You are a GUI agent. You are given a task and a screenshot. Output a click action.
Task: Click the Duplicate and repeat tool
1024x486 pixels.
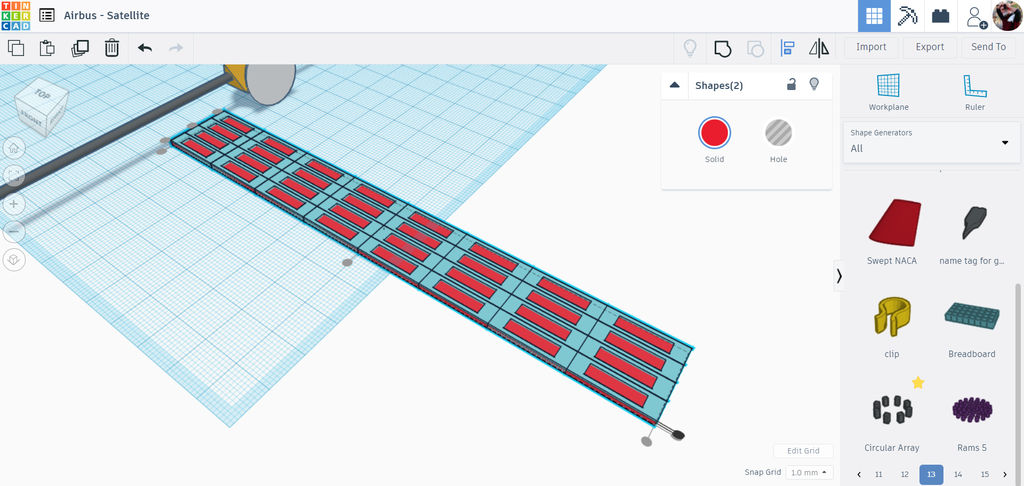click(x=80, y=48)
